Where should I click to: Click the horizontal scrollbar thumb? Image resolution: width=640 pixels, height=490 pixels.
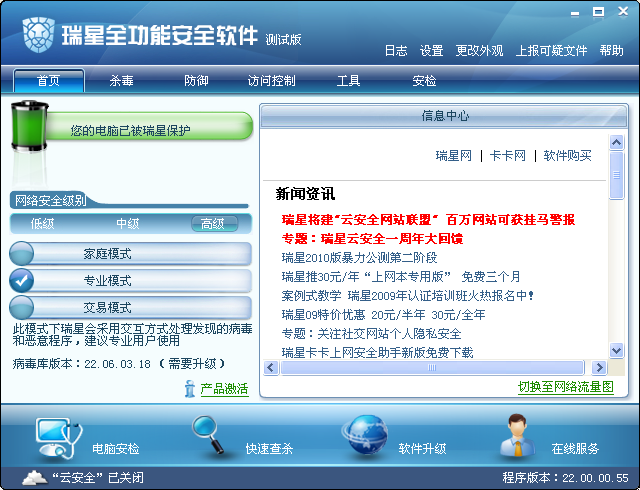tap(433, 368)
